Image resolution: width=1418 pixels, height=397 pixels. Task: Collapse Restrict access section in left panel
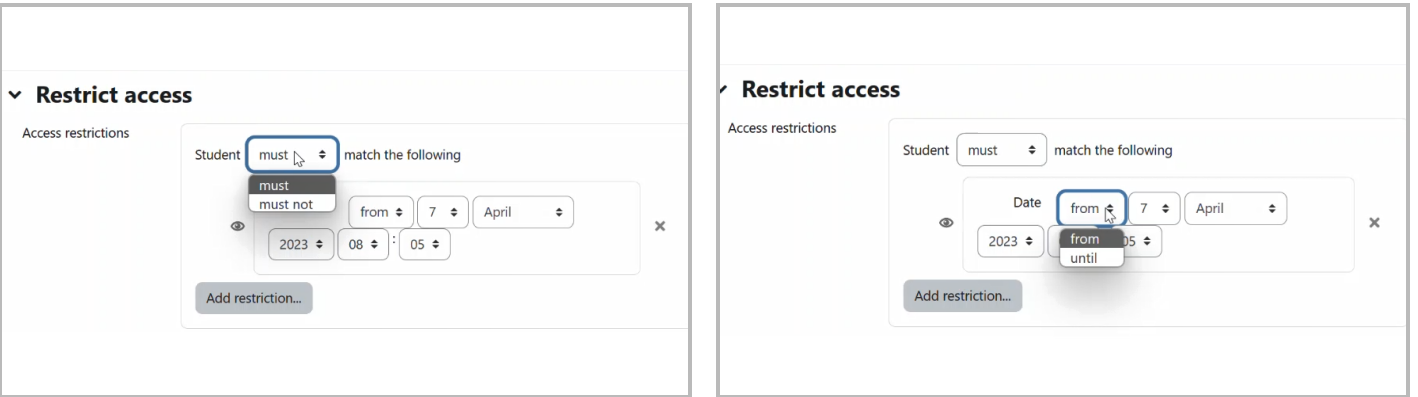14,96
